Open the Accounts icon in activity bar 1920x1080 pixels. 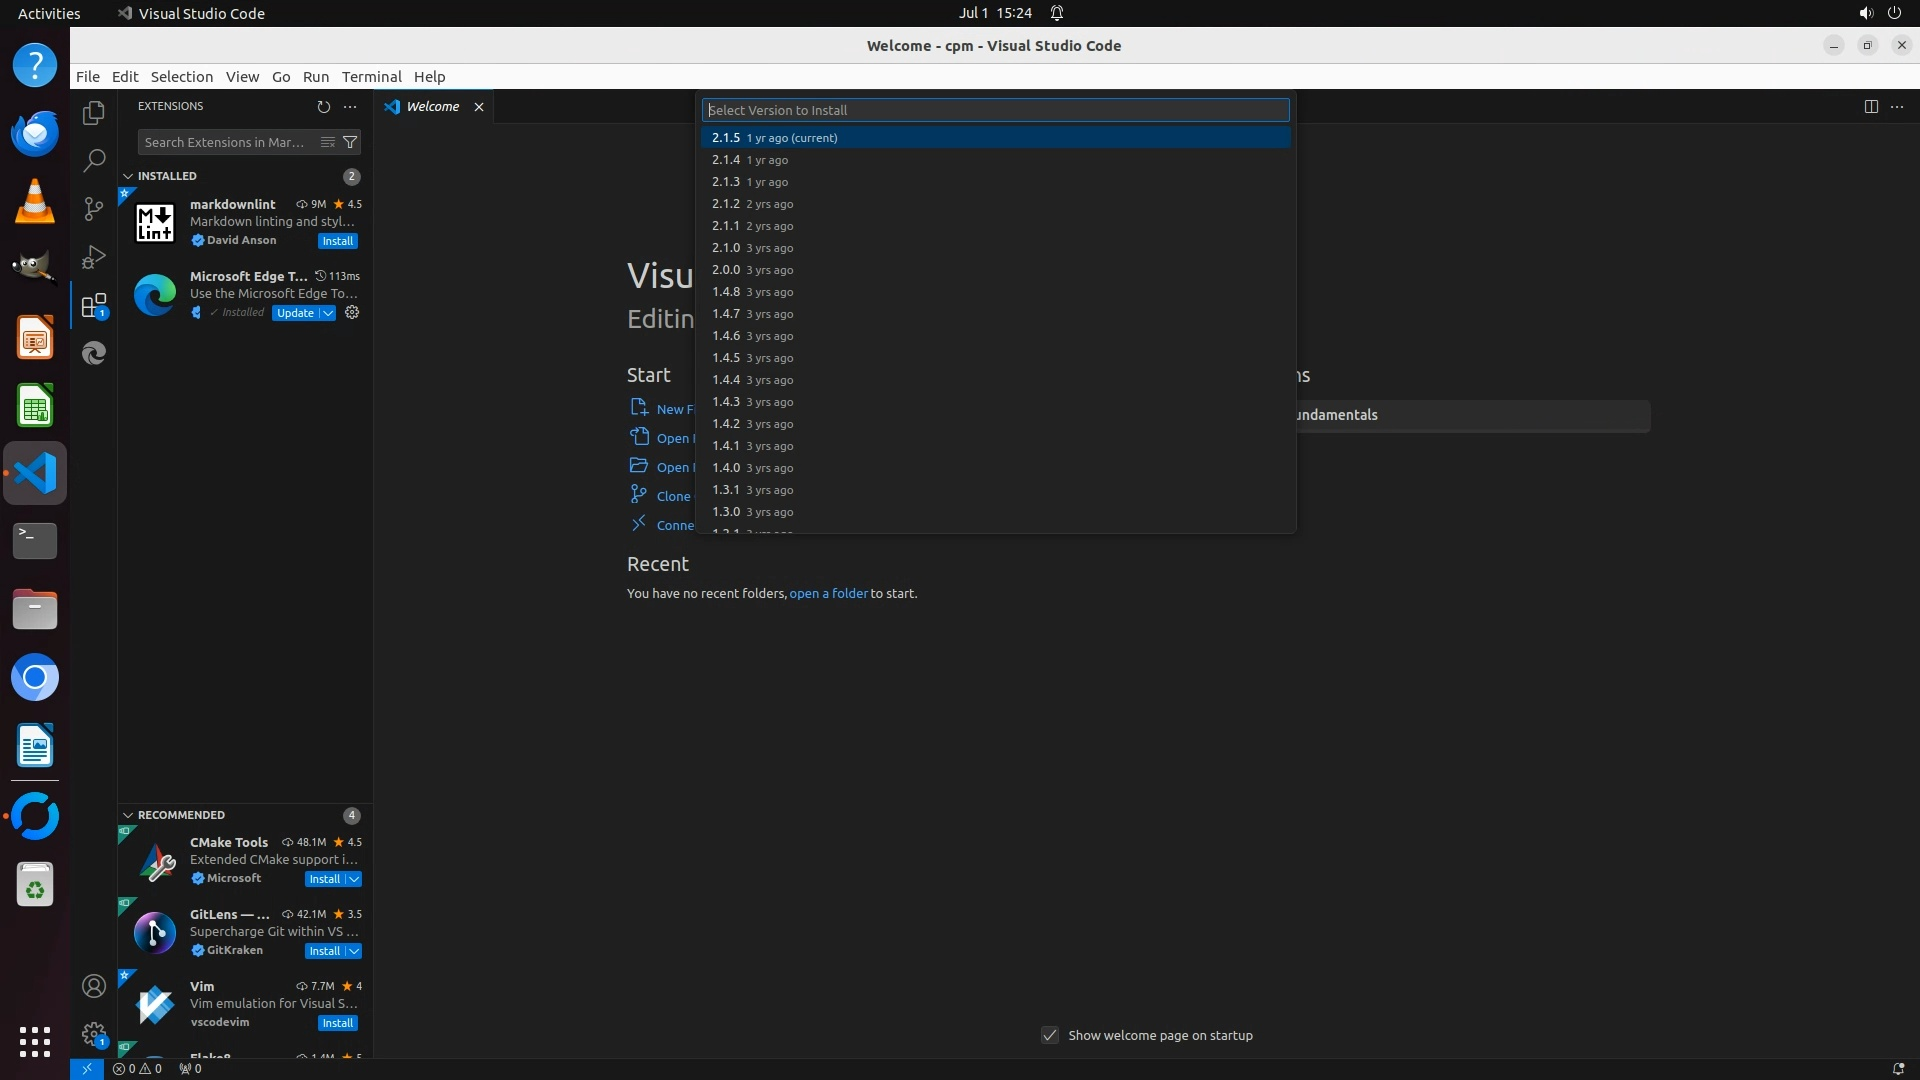coord(94,986)
